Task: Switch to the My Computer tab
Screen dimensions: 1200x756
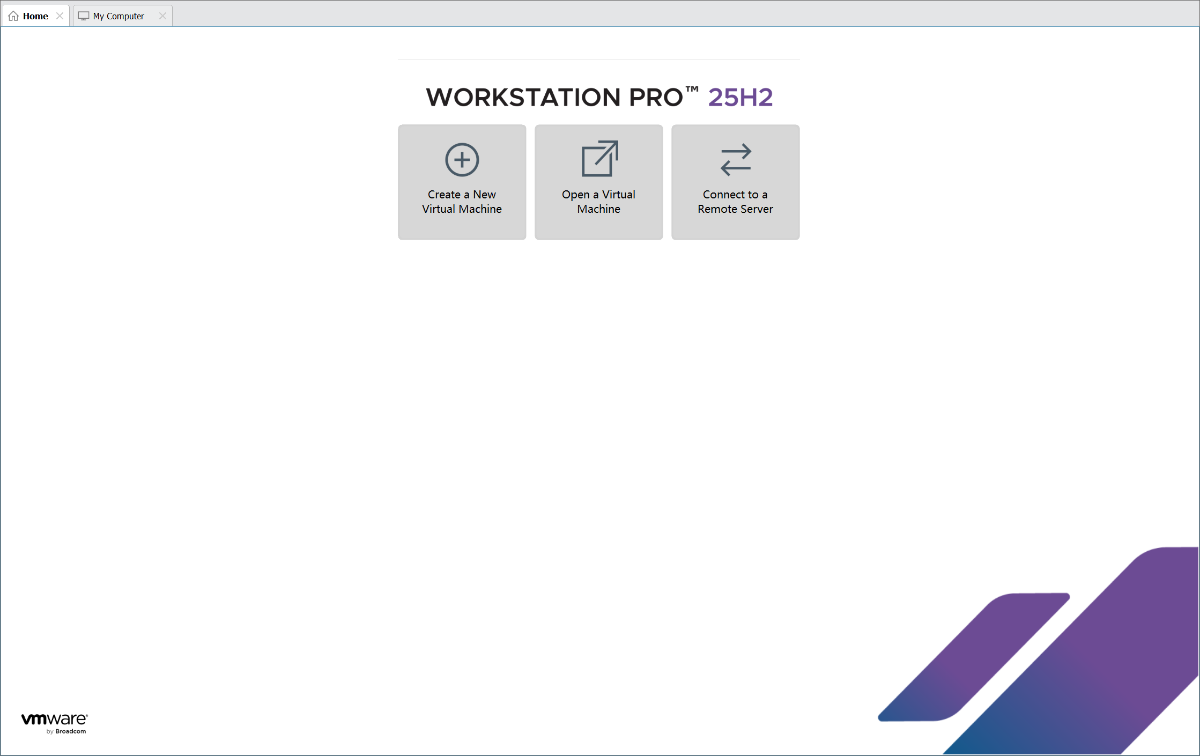Action: click(118, 16)
